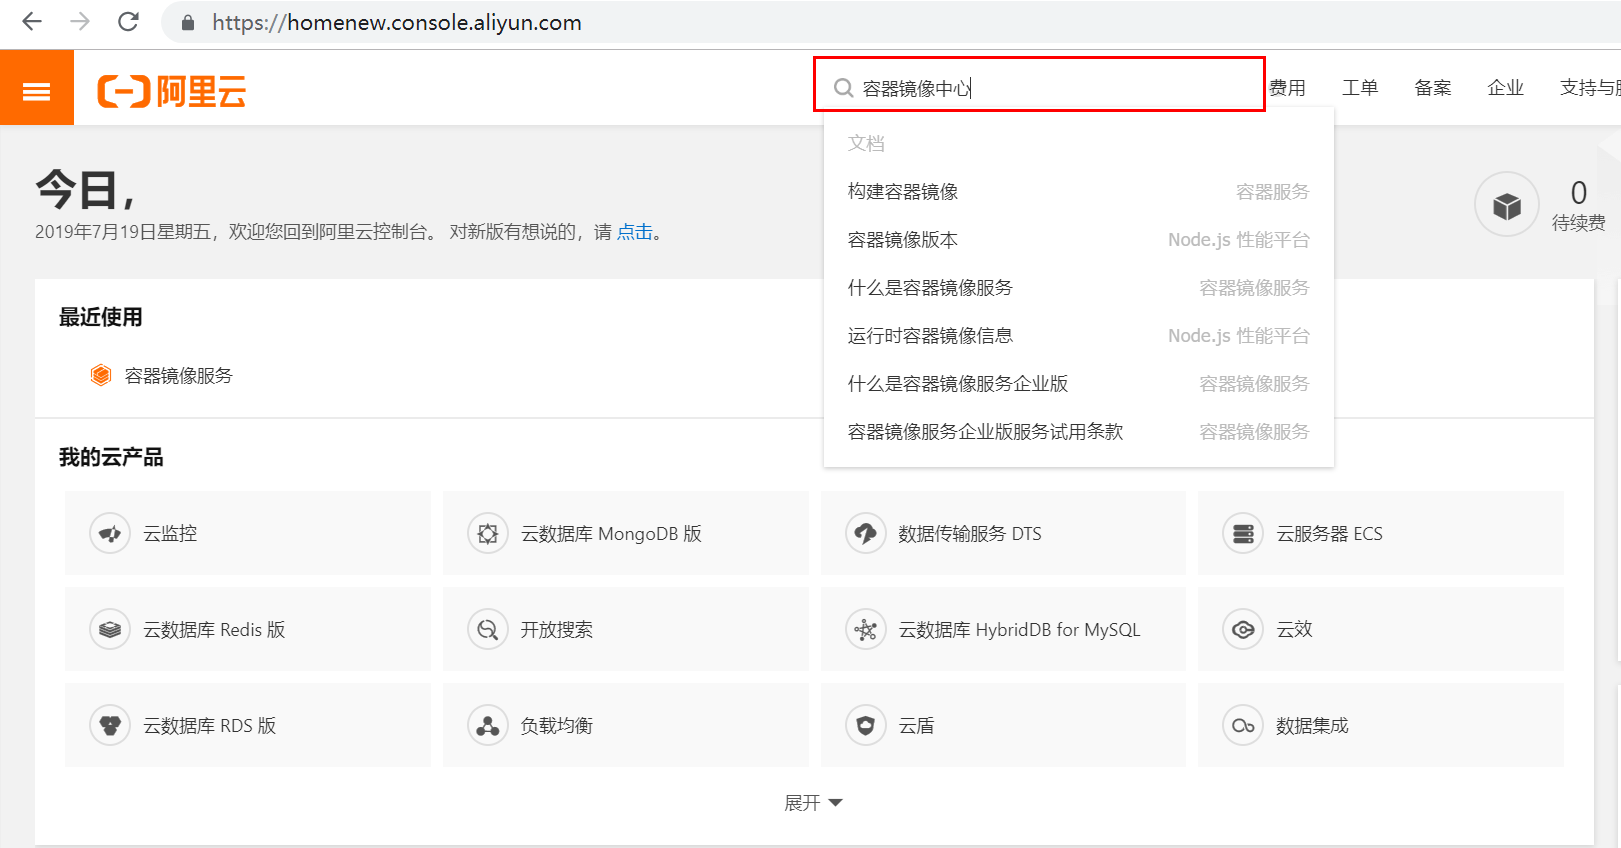Open 云盾 product card

[x=1003, y=725]
